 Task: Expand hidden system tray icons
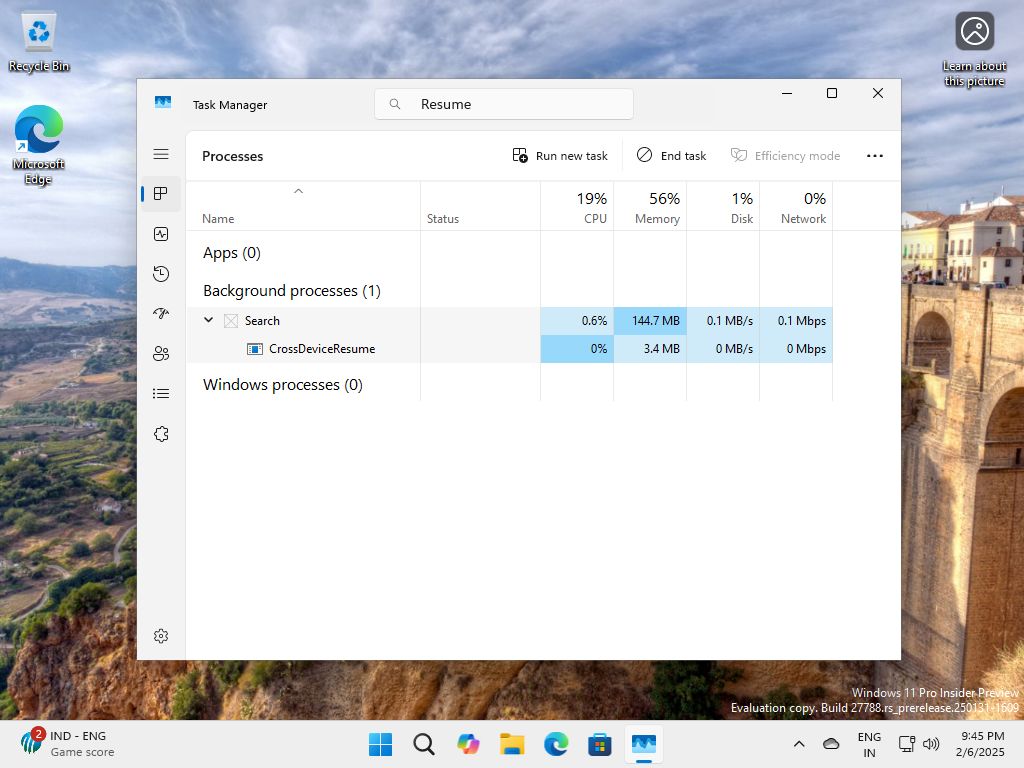coord(798,744)
